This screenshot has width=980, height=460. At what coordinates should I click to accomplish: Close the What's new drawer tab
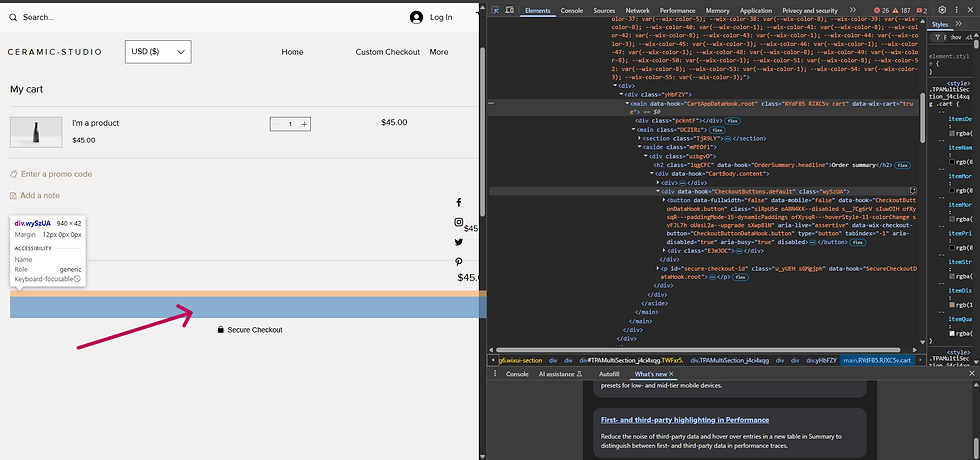tap(671, 374)
